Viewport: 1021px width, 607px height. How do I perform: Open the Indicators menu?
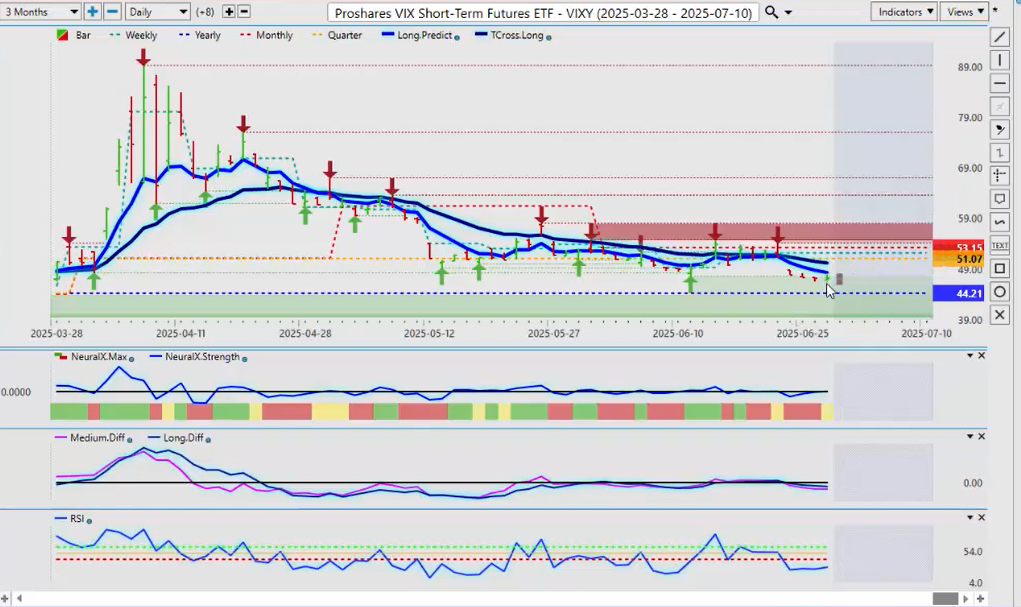903,12
